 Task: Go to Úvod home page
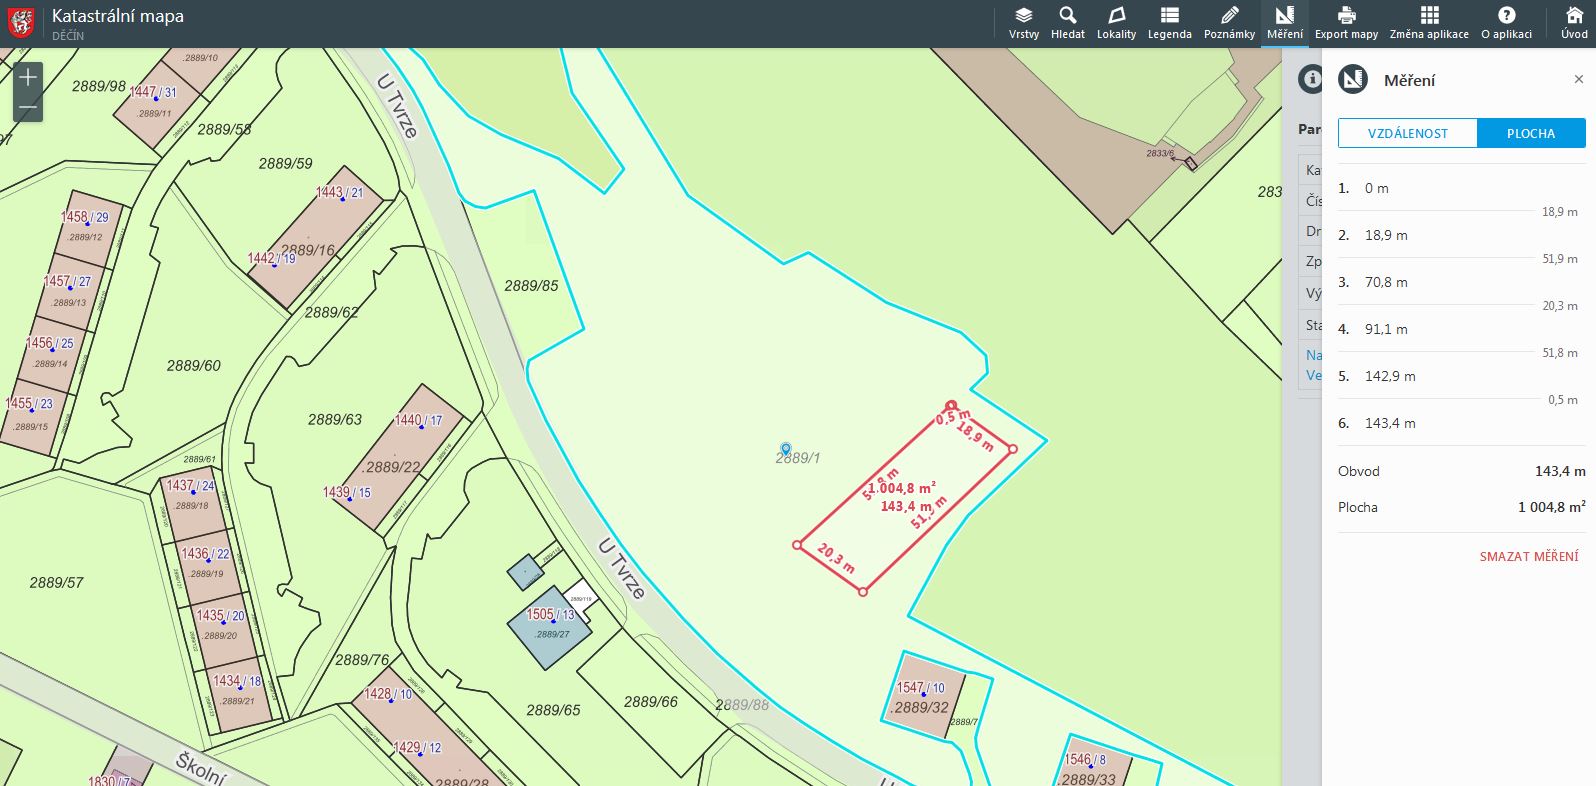[x=1574, y=23]
